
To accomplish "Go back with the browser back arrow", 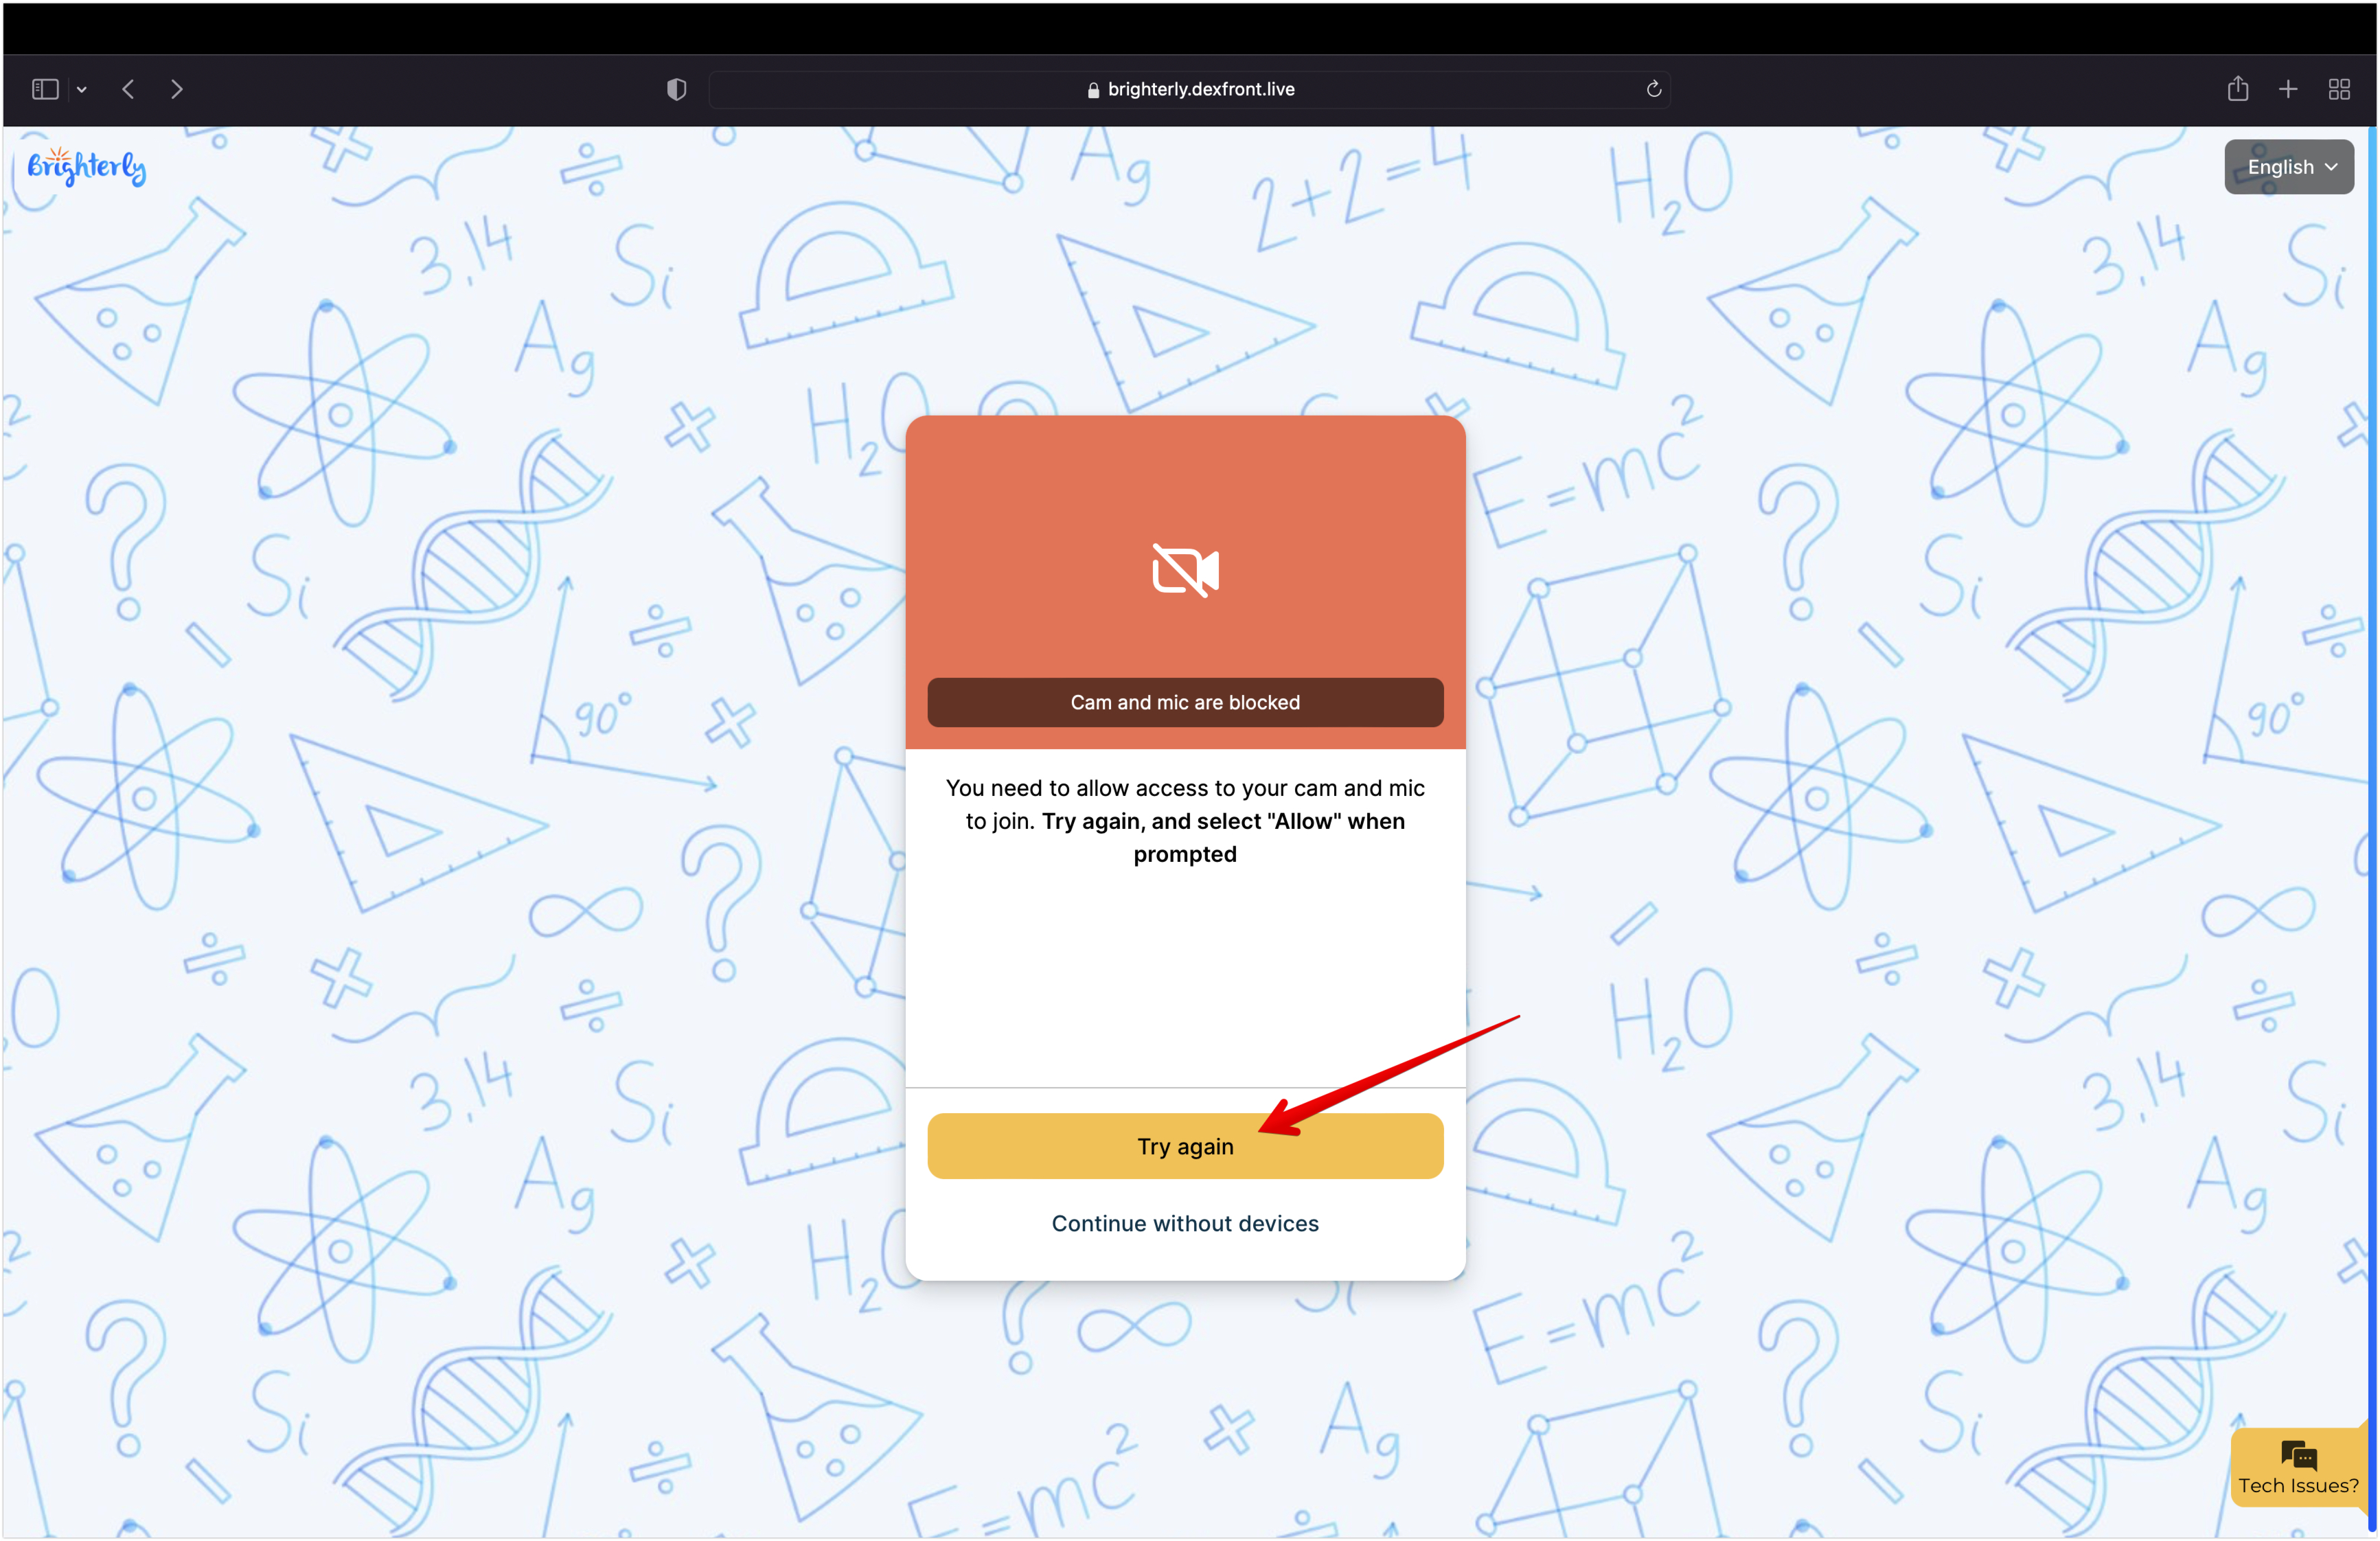I will (x=128, y=89).
